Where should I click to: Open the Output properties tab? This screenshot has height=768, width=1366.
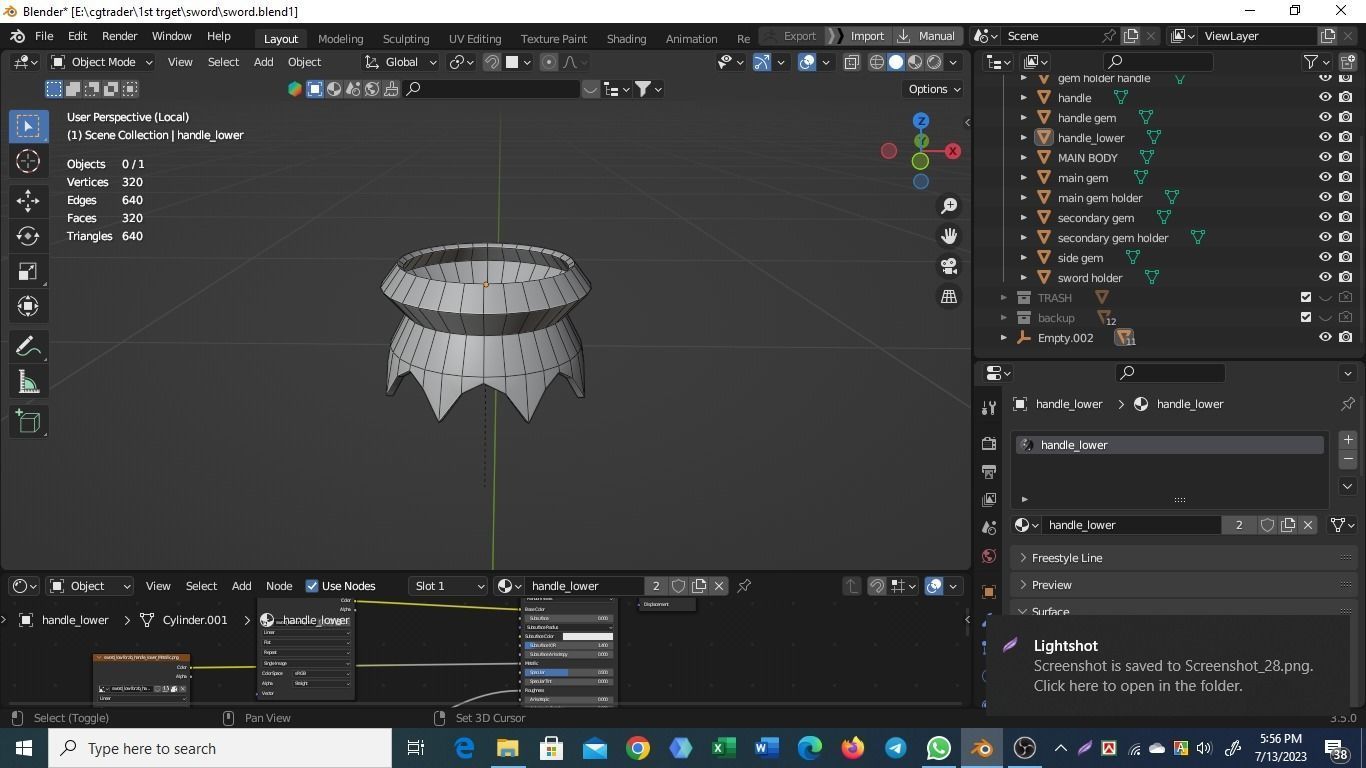point(989,471)
